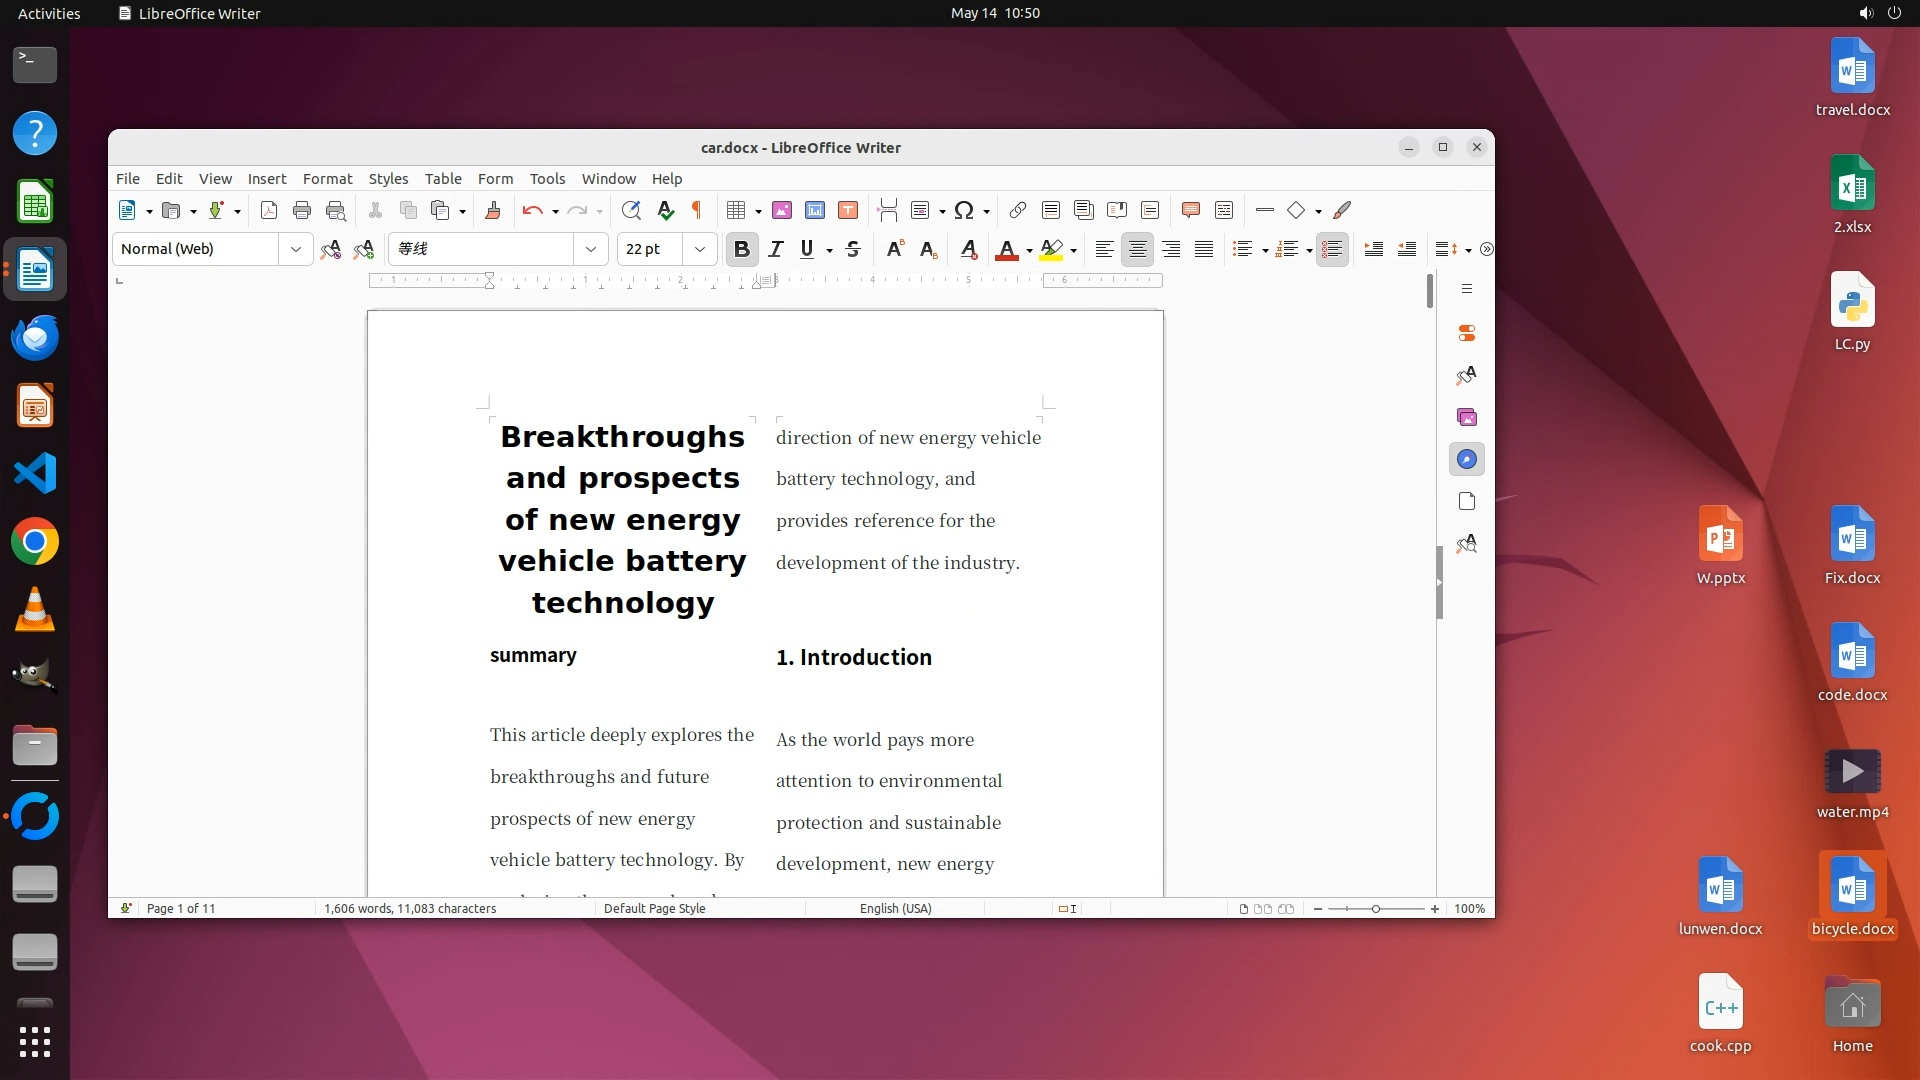Click the Insert Comment icon
This screenshot has width=1920, height=1080.
(x=1190, y=210)
